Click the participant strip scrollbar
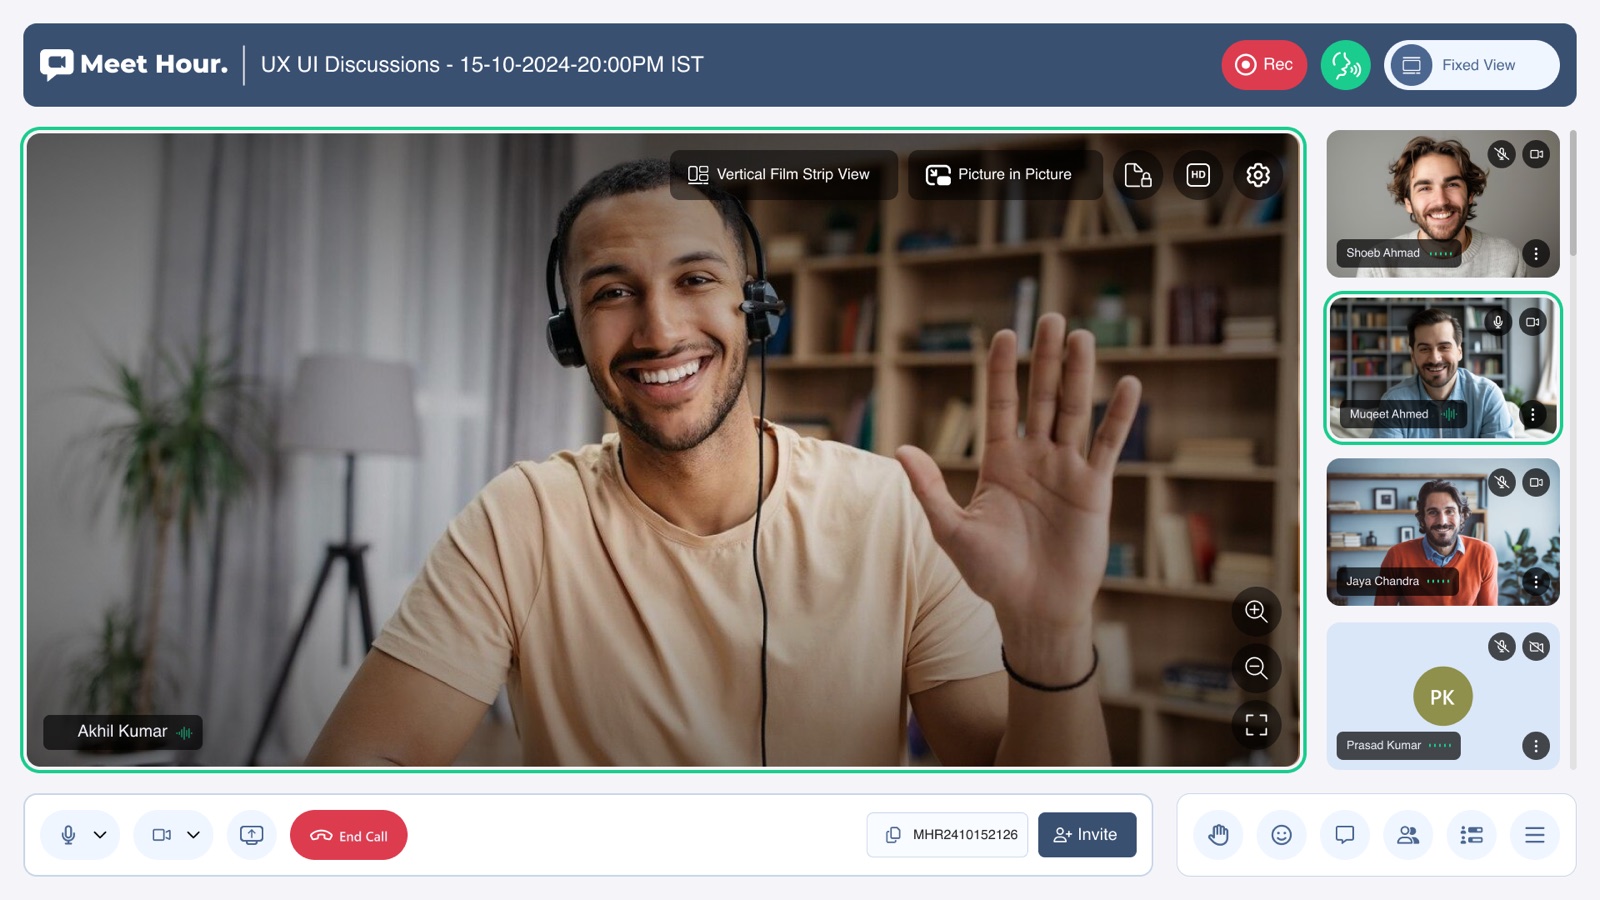Viewport: 1600px width, 900px height. click(x=1573, y=192)
